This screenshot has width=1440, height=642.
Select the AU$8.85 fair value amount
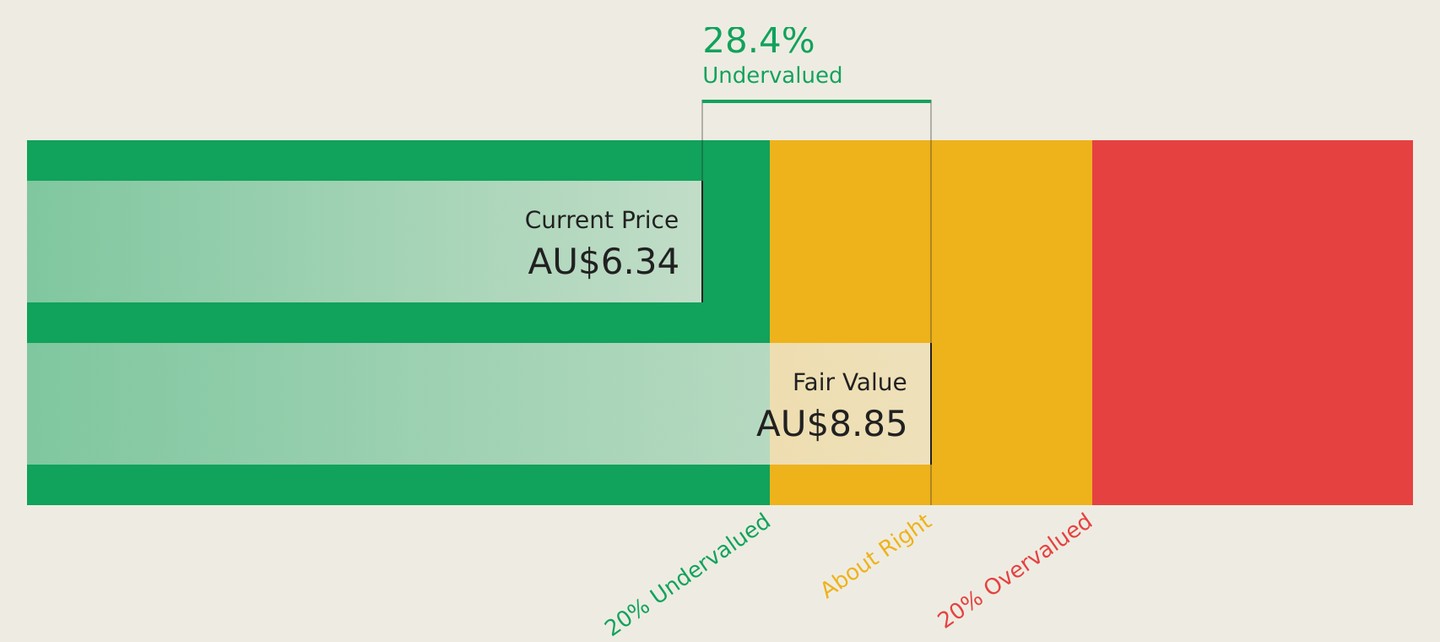(831, 425)
